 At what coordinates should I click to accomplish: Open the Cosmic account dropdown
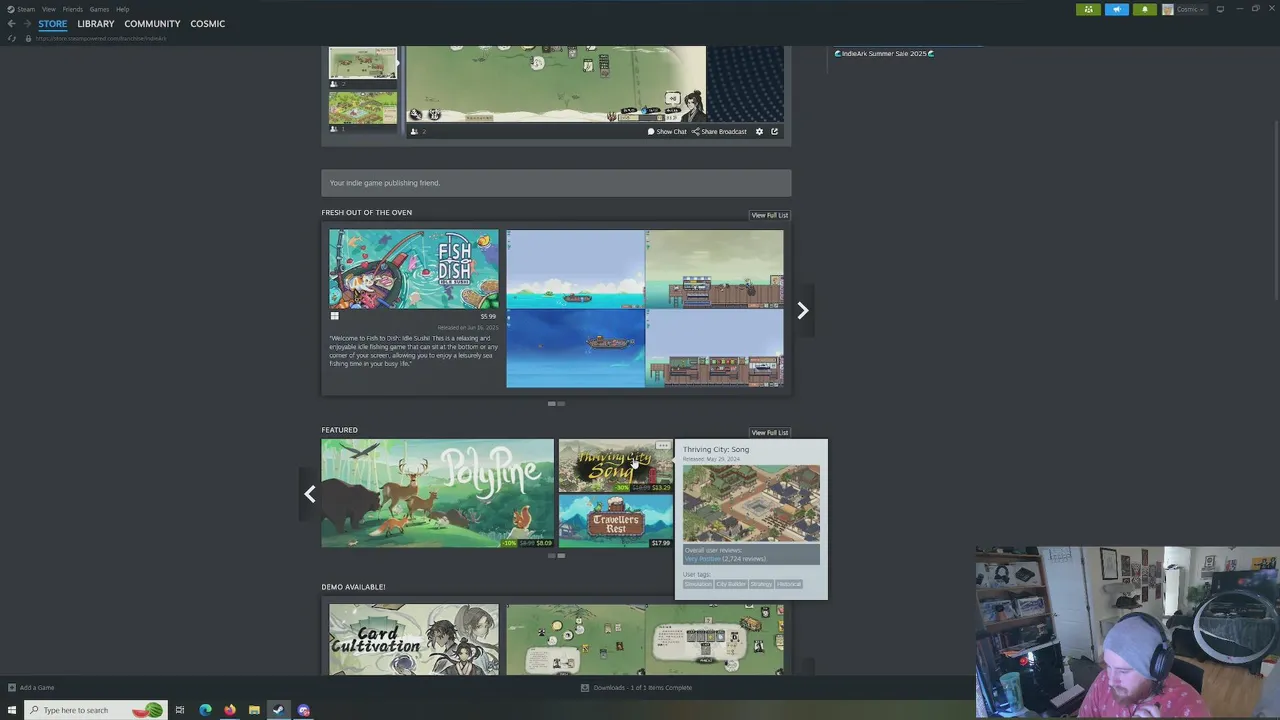pos(1190,9)
